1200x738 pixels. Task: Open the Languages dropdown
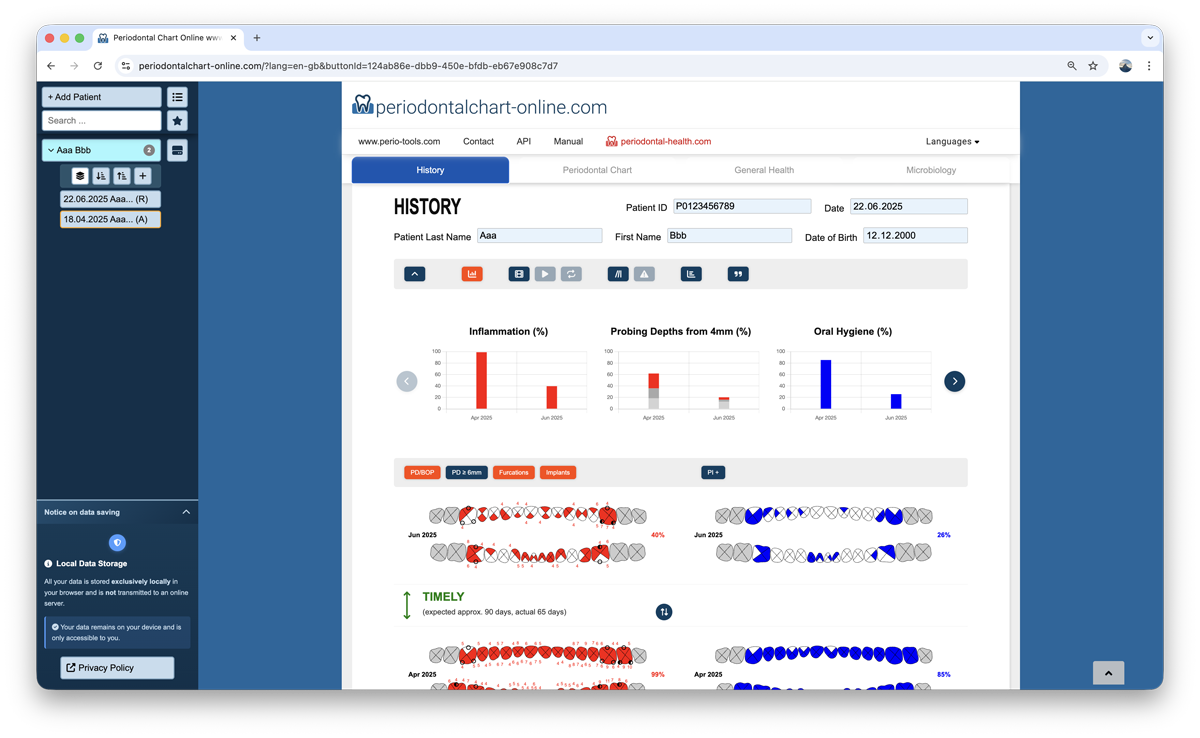[x=952, y=142]
